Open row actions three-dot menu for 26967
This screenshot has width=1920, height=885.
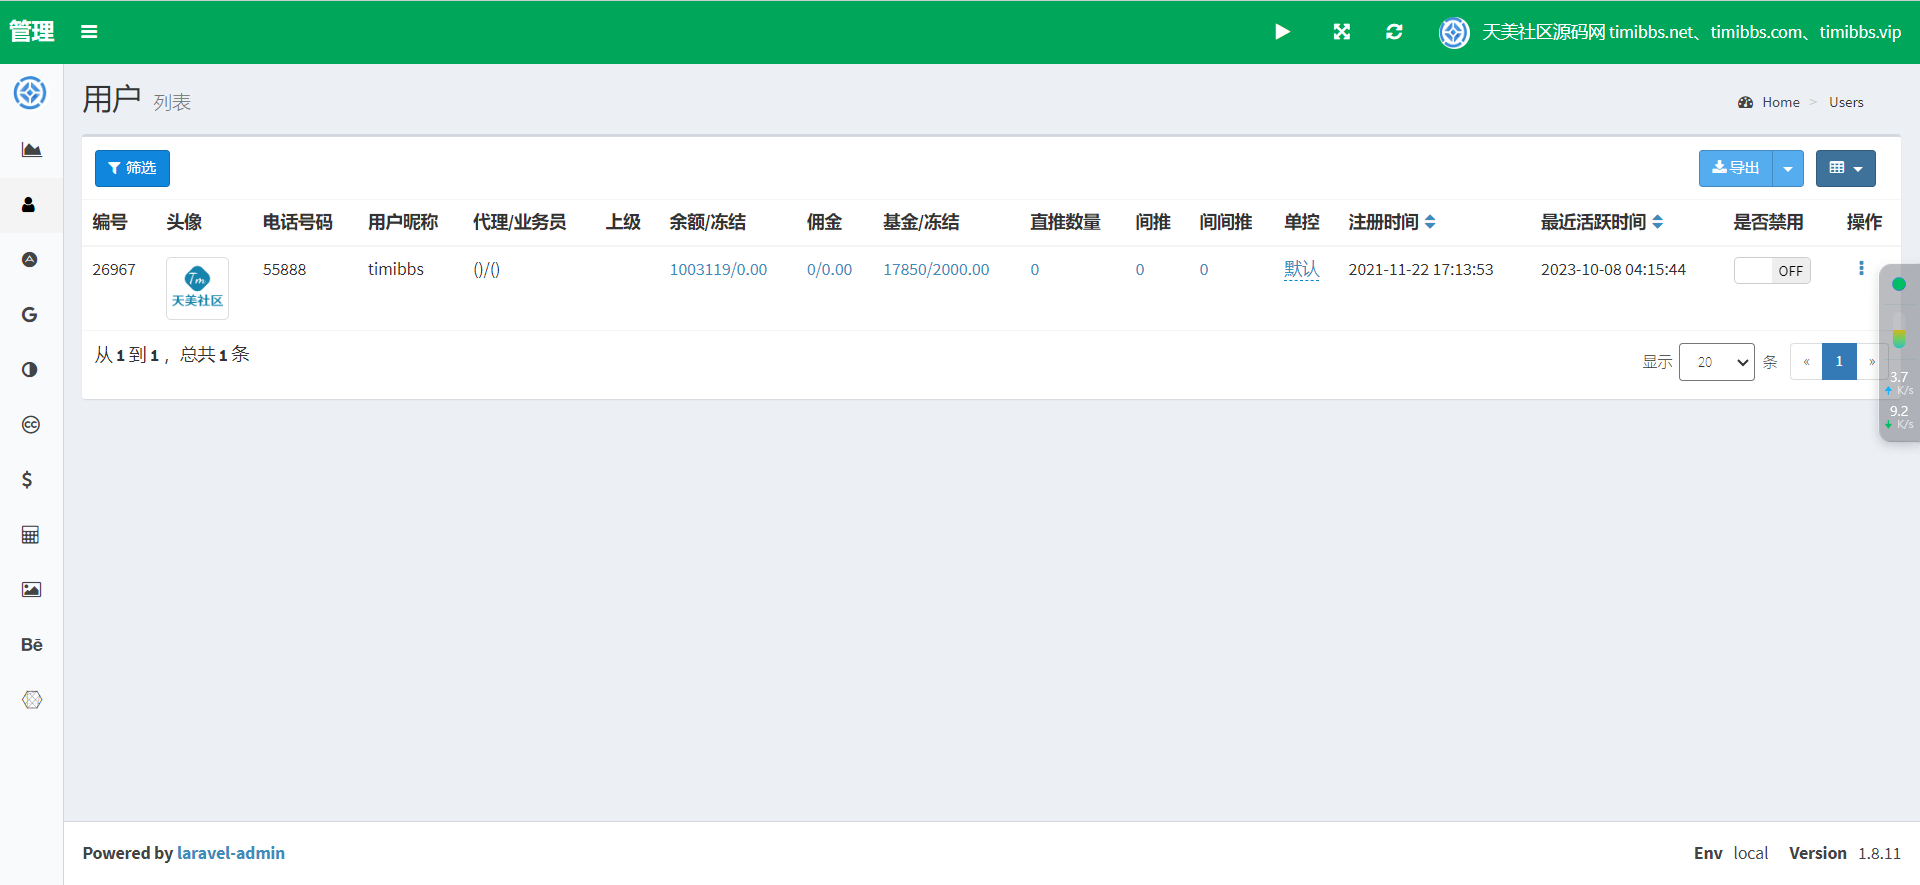tap(1861, 268)
